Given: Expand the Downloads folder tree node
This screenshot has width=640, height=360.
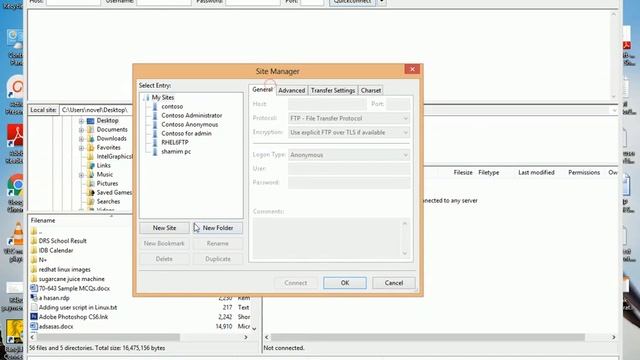Looking at the screenshot, I should click(x=81, y=139).
